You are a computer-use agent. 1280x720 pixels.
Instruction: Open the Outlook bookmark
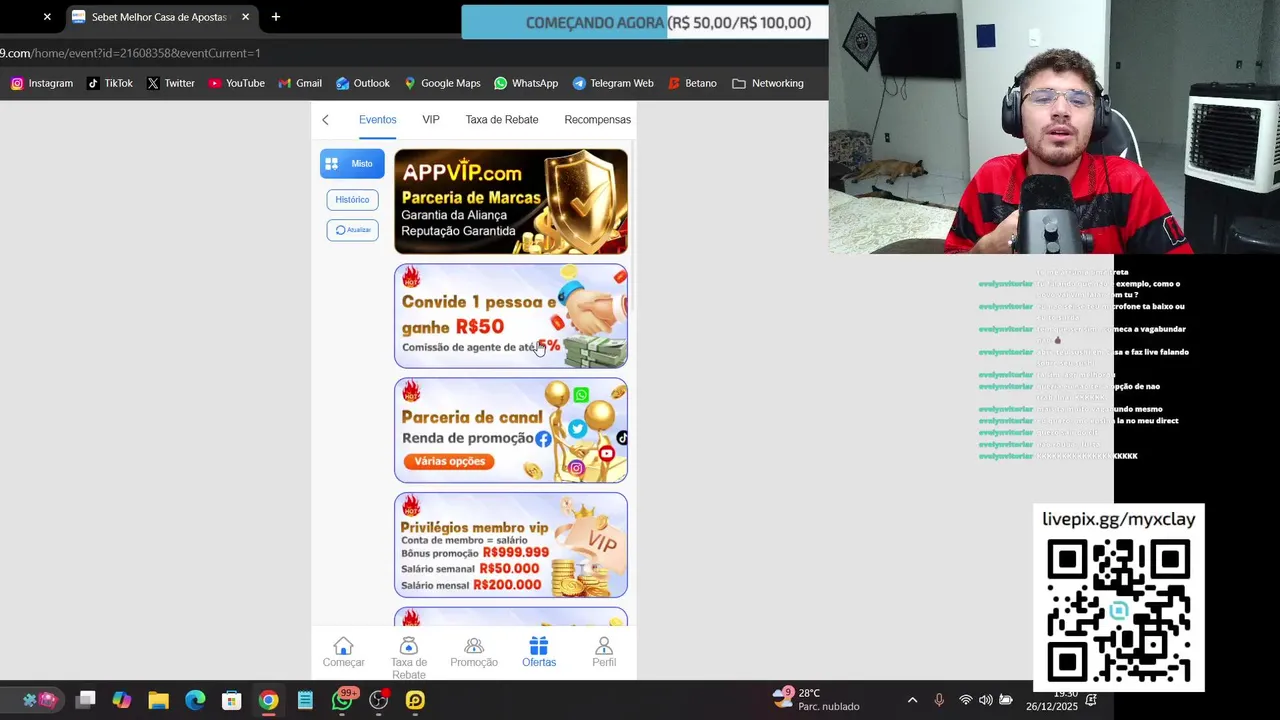pyautogui.click(x=363, y=83)
